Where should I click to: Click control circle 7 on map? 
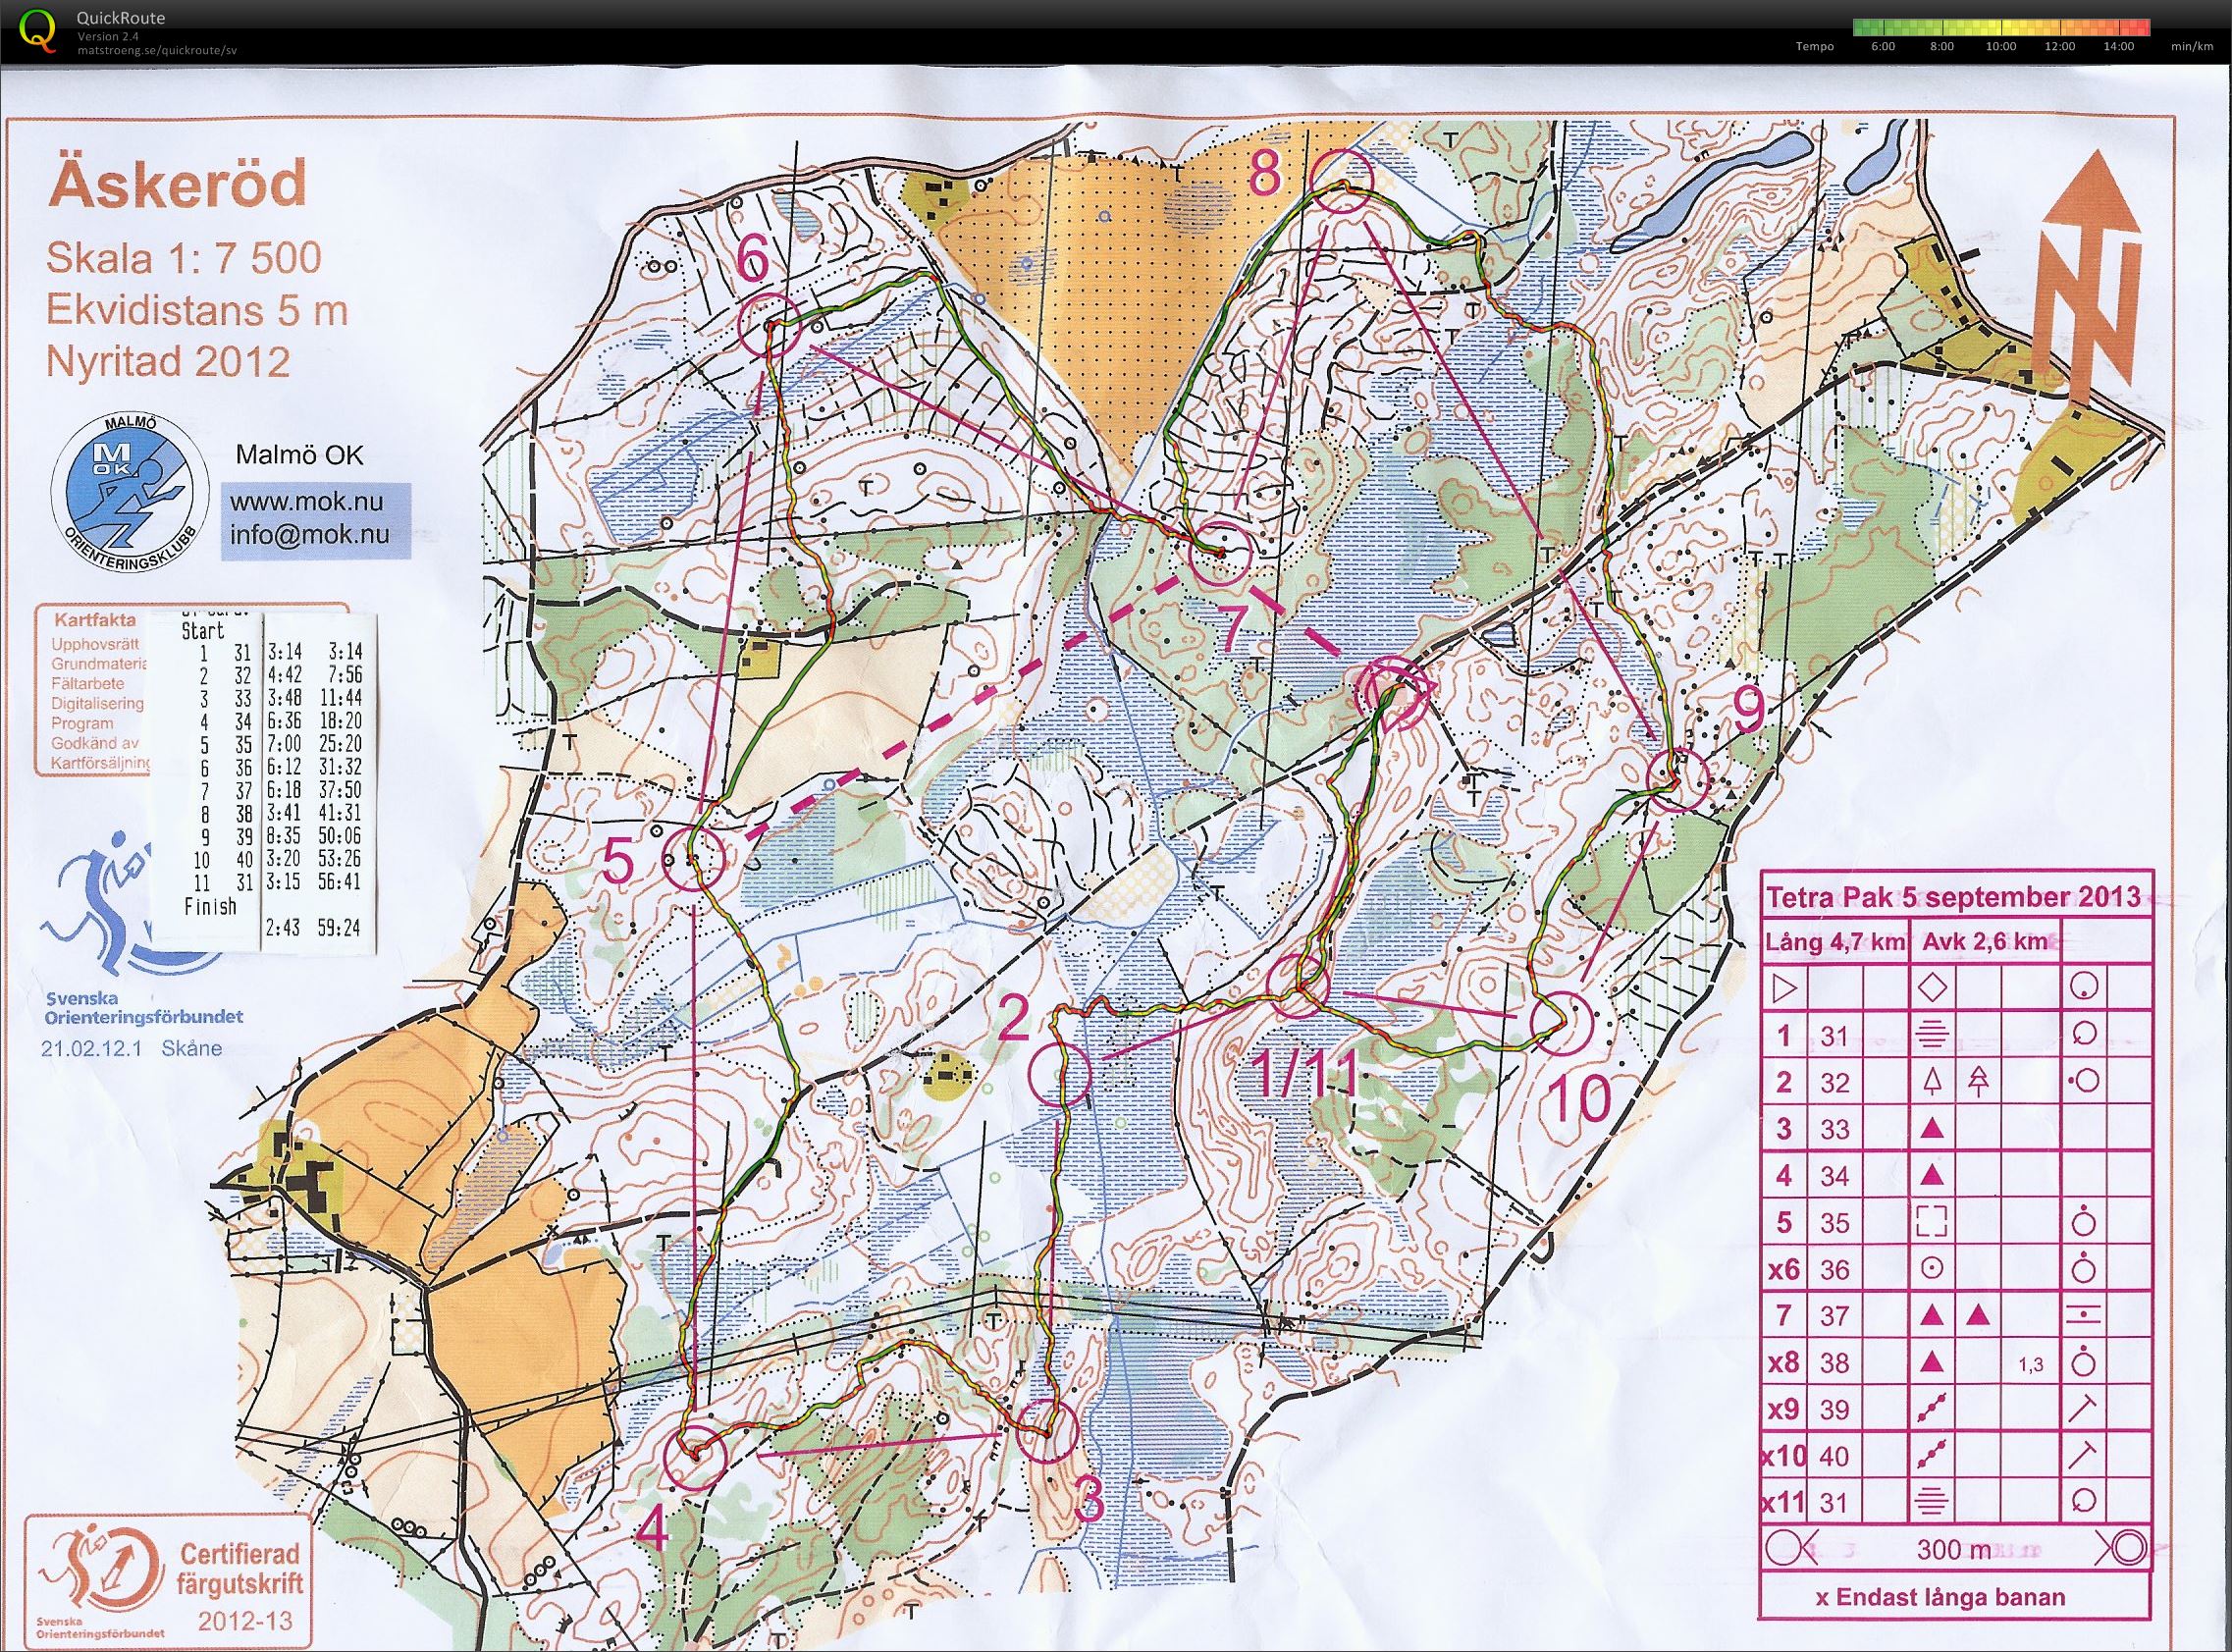1222,554
